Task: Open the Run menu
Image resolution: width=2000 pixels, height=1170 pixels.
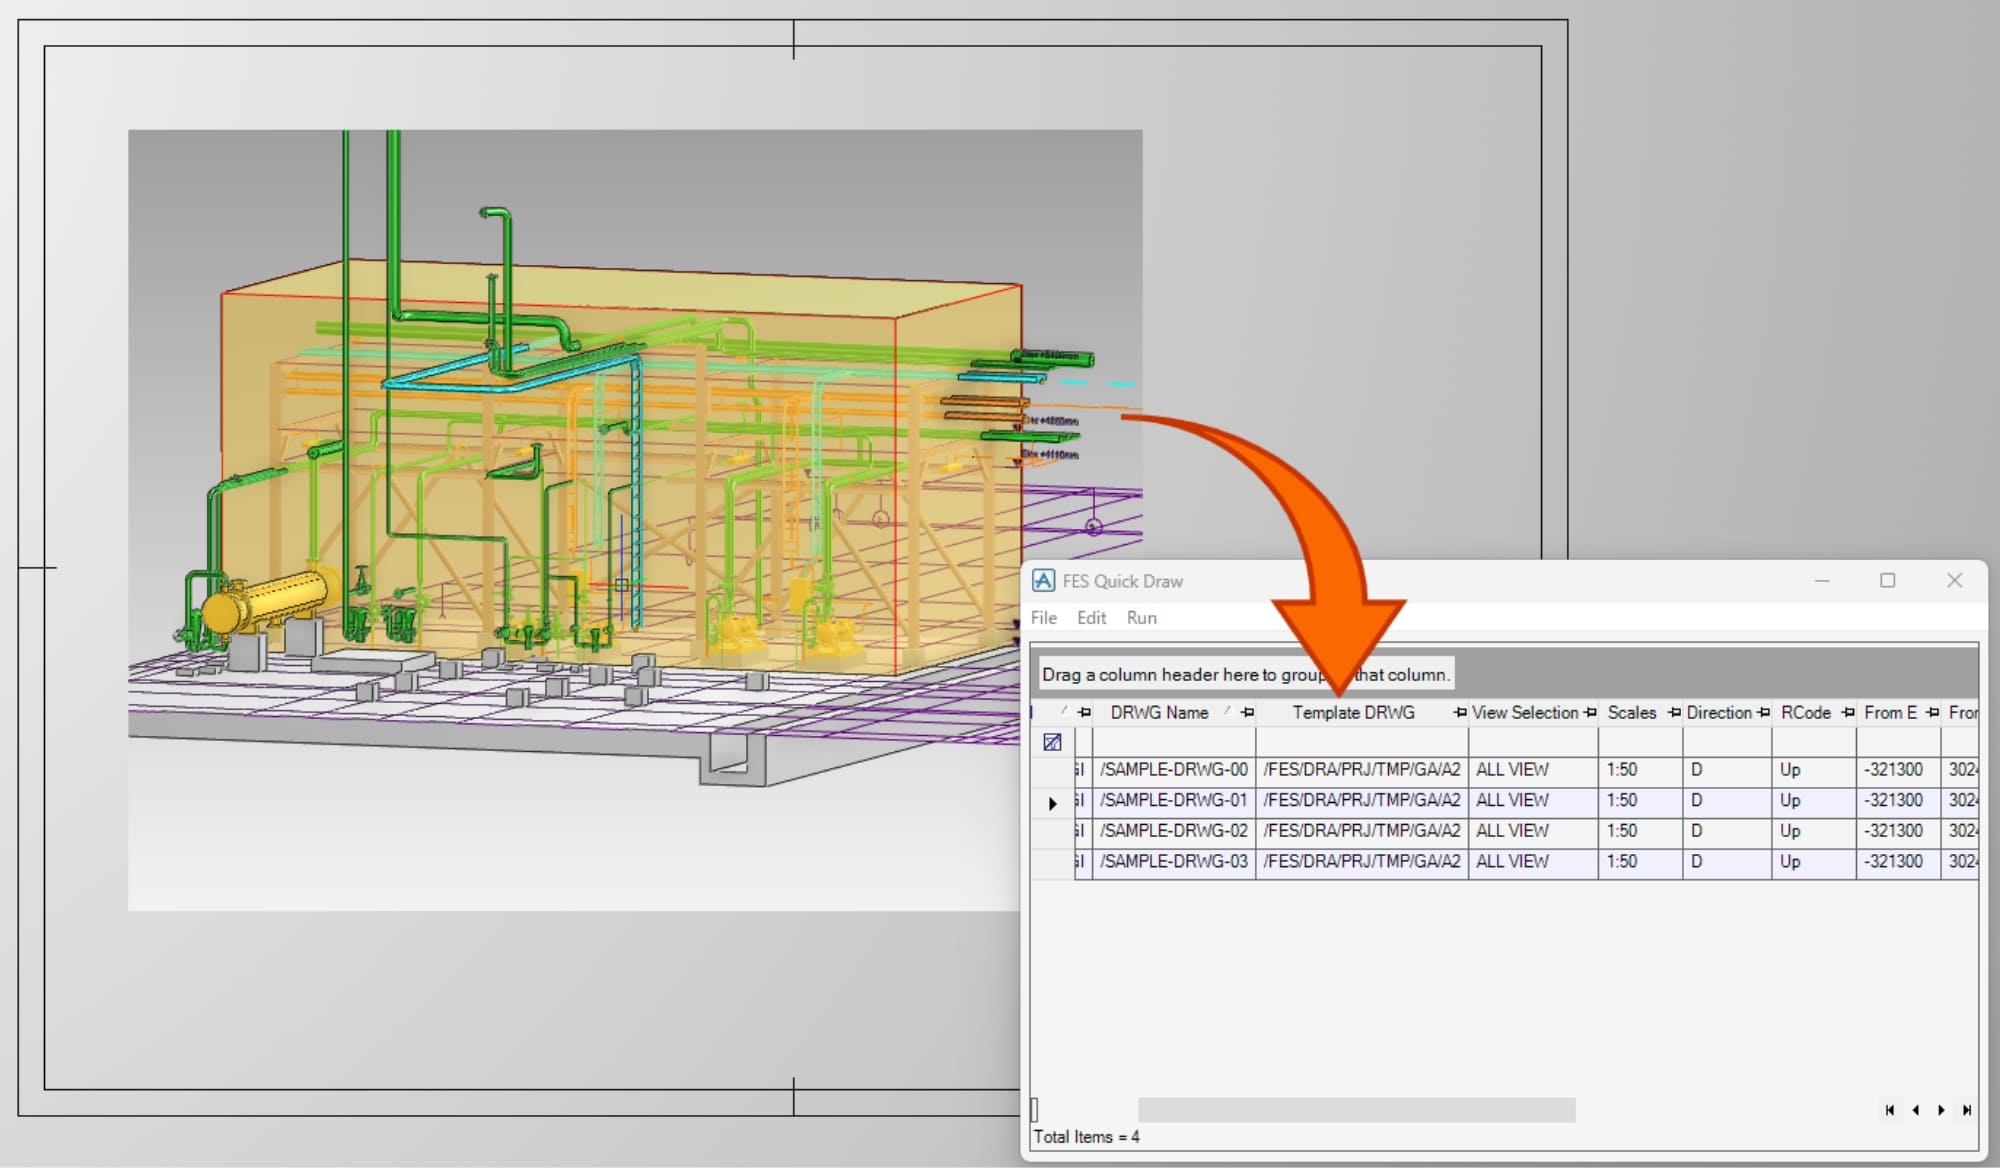Action: coord(1141,618)
